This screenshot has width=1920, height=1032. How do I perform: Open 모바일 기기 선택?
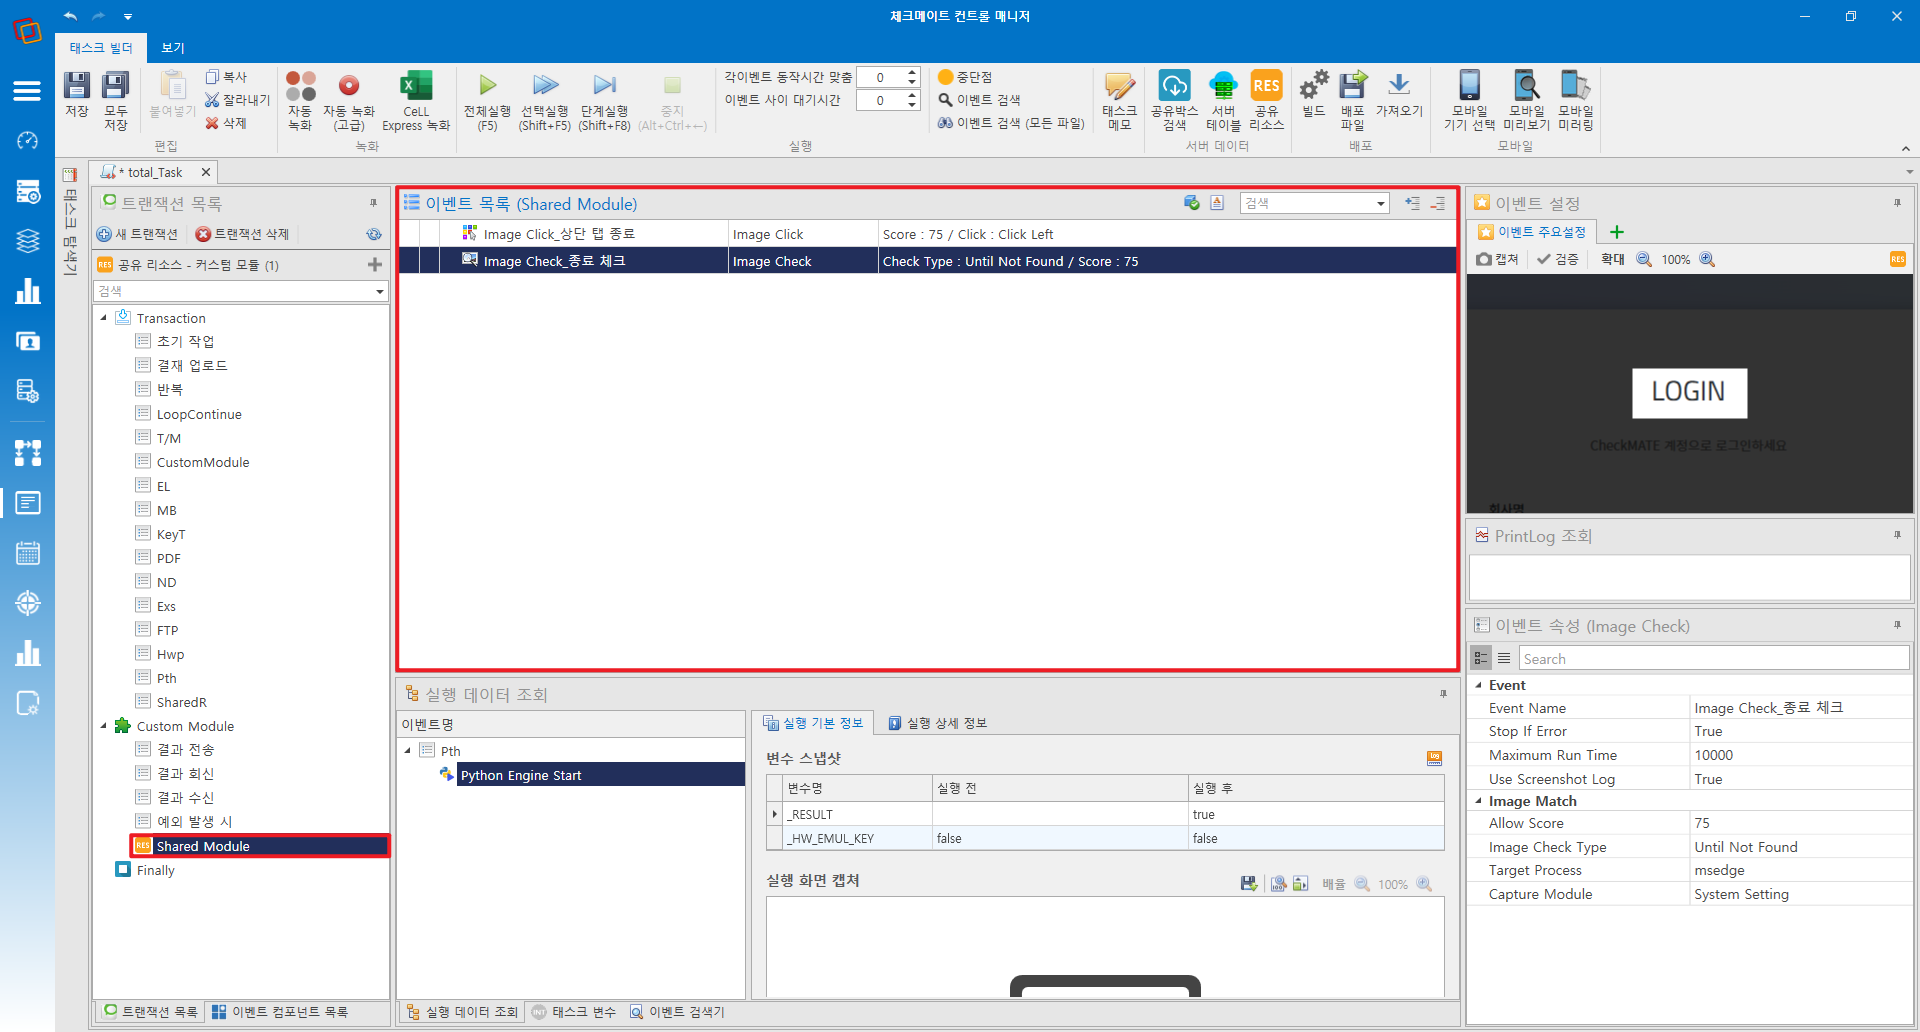tap(1469, 101)
